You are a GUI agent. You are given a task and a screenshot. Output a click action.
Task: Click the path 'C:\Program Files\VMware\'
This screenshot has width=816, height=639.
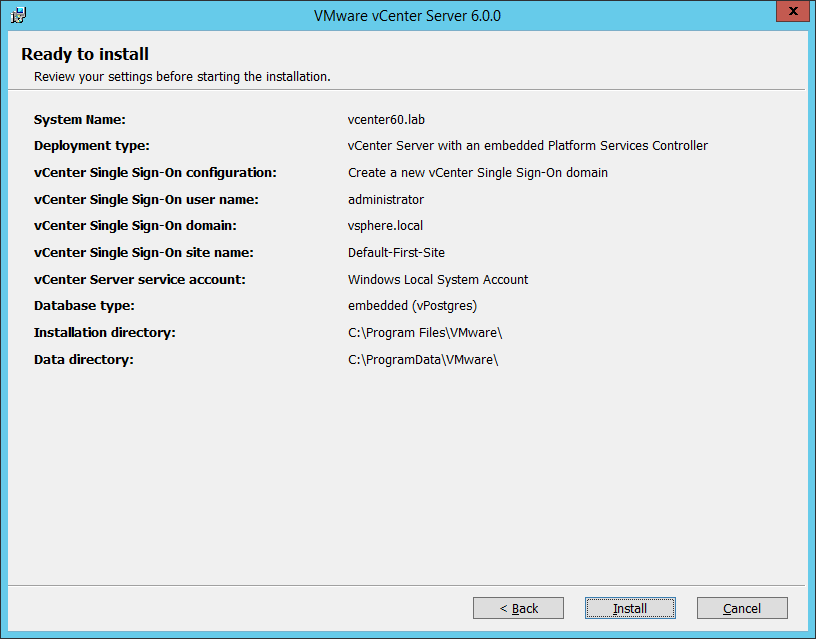tap(425, 333)
